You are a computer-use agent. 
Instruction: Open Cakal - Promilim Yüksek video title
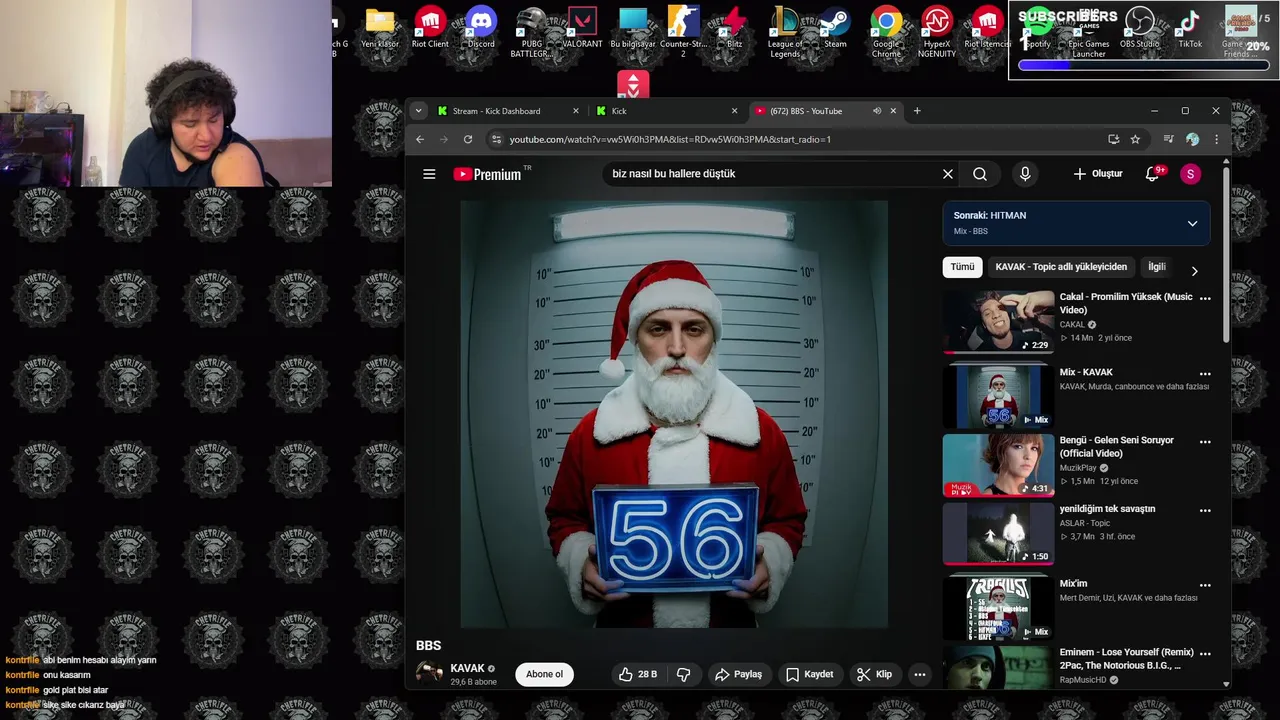[x=1126, y=303]
